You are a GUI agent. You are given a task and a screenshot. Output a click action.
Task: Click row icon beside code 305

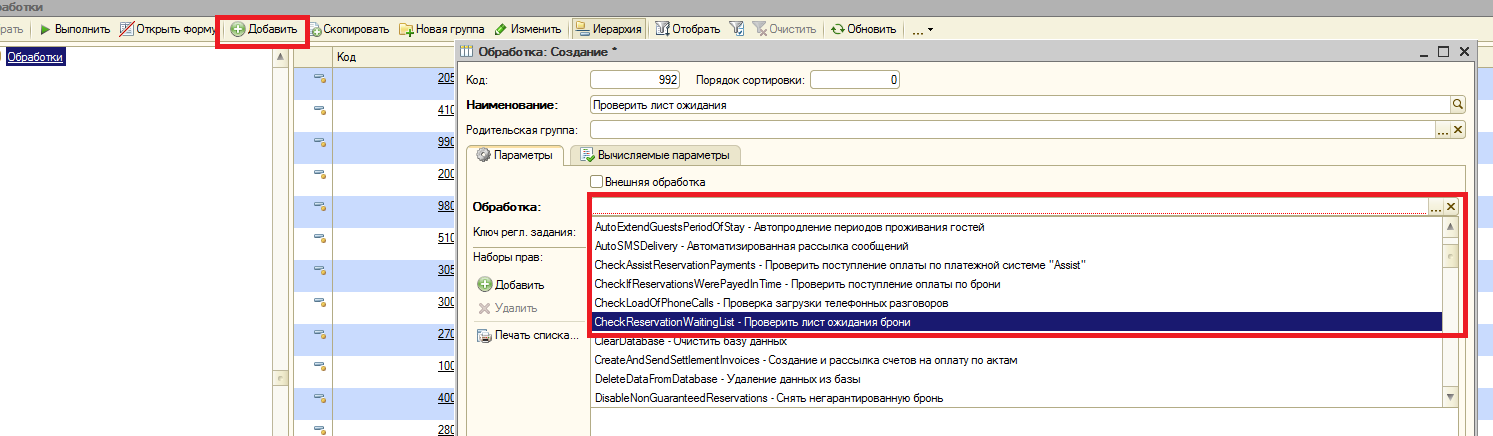pyautogui.click(x=321, y=270)
